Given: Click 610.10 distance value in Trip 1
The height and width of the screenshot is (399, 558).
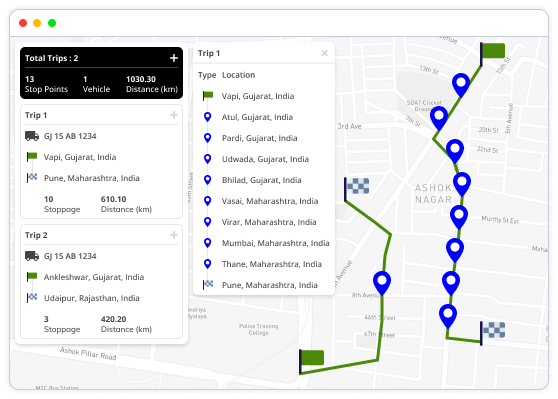Looking at the screenshot, I should click(x=113, y=199).
